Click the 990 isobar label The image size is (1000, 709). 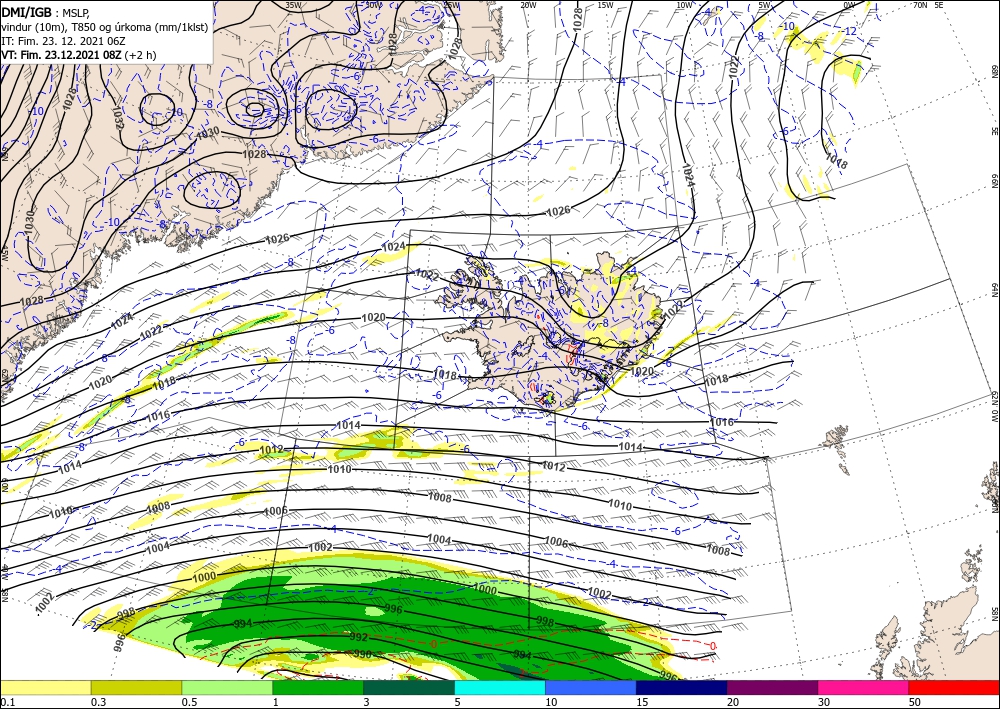point(363,654)
